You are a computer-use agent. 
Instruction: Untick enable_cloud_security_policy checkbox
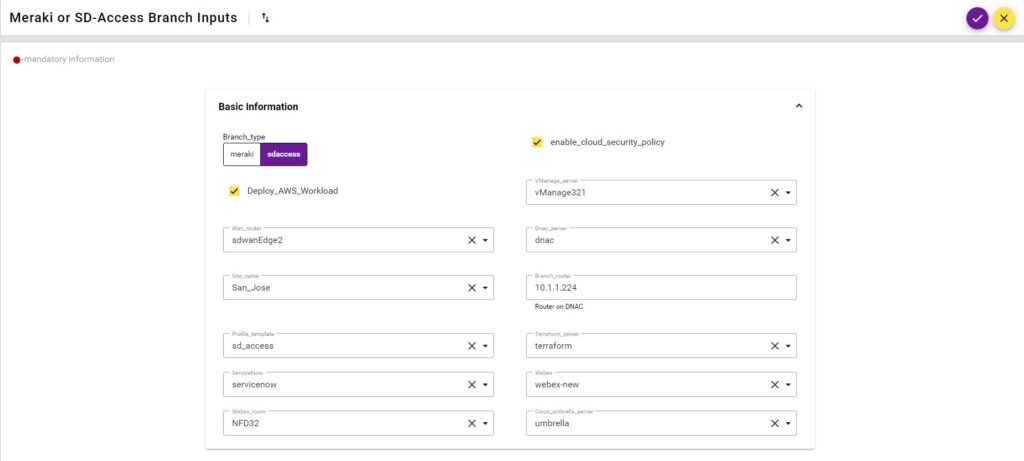pyautogui.click(x=537, y=142)
